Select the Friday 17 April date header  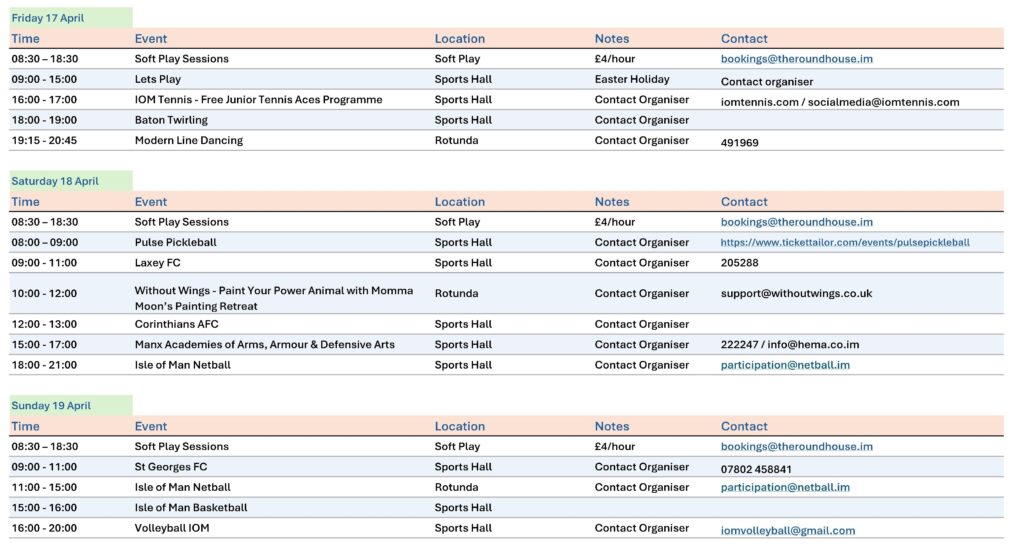tap(48, 18)
